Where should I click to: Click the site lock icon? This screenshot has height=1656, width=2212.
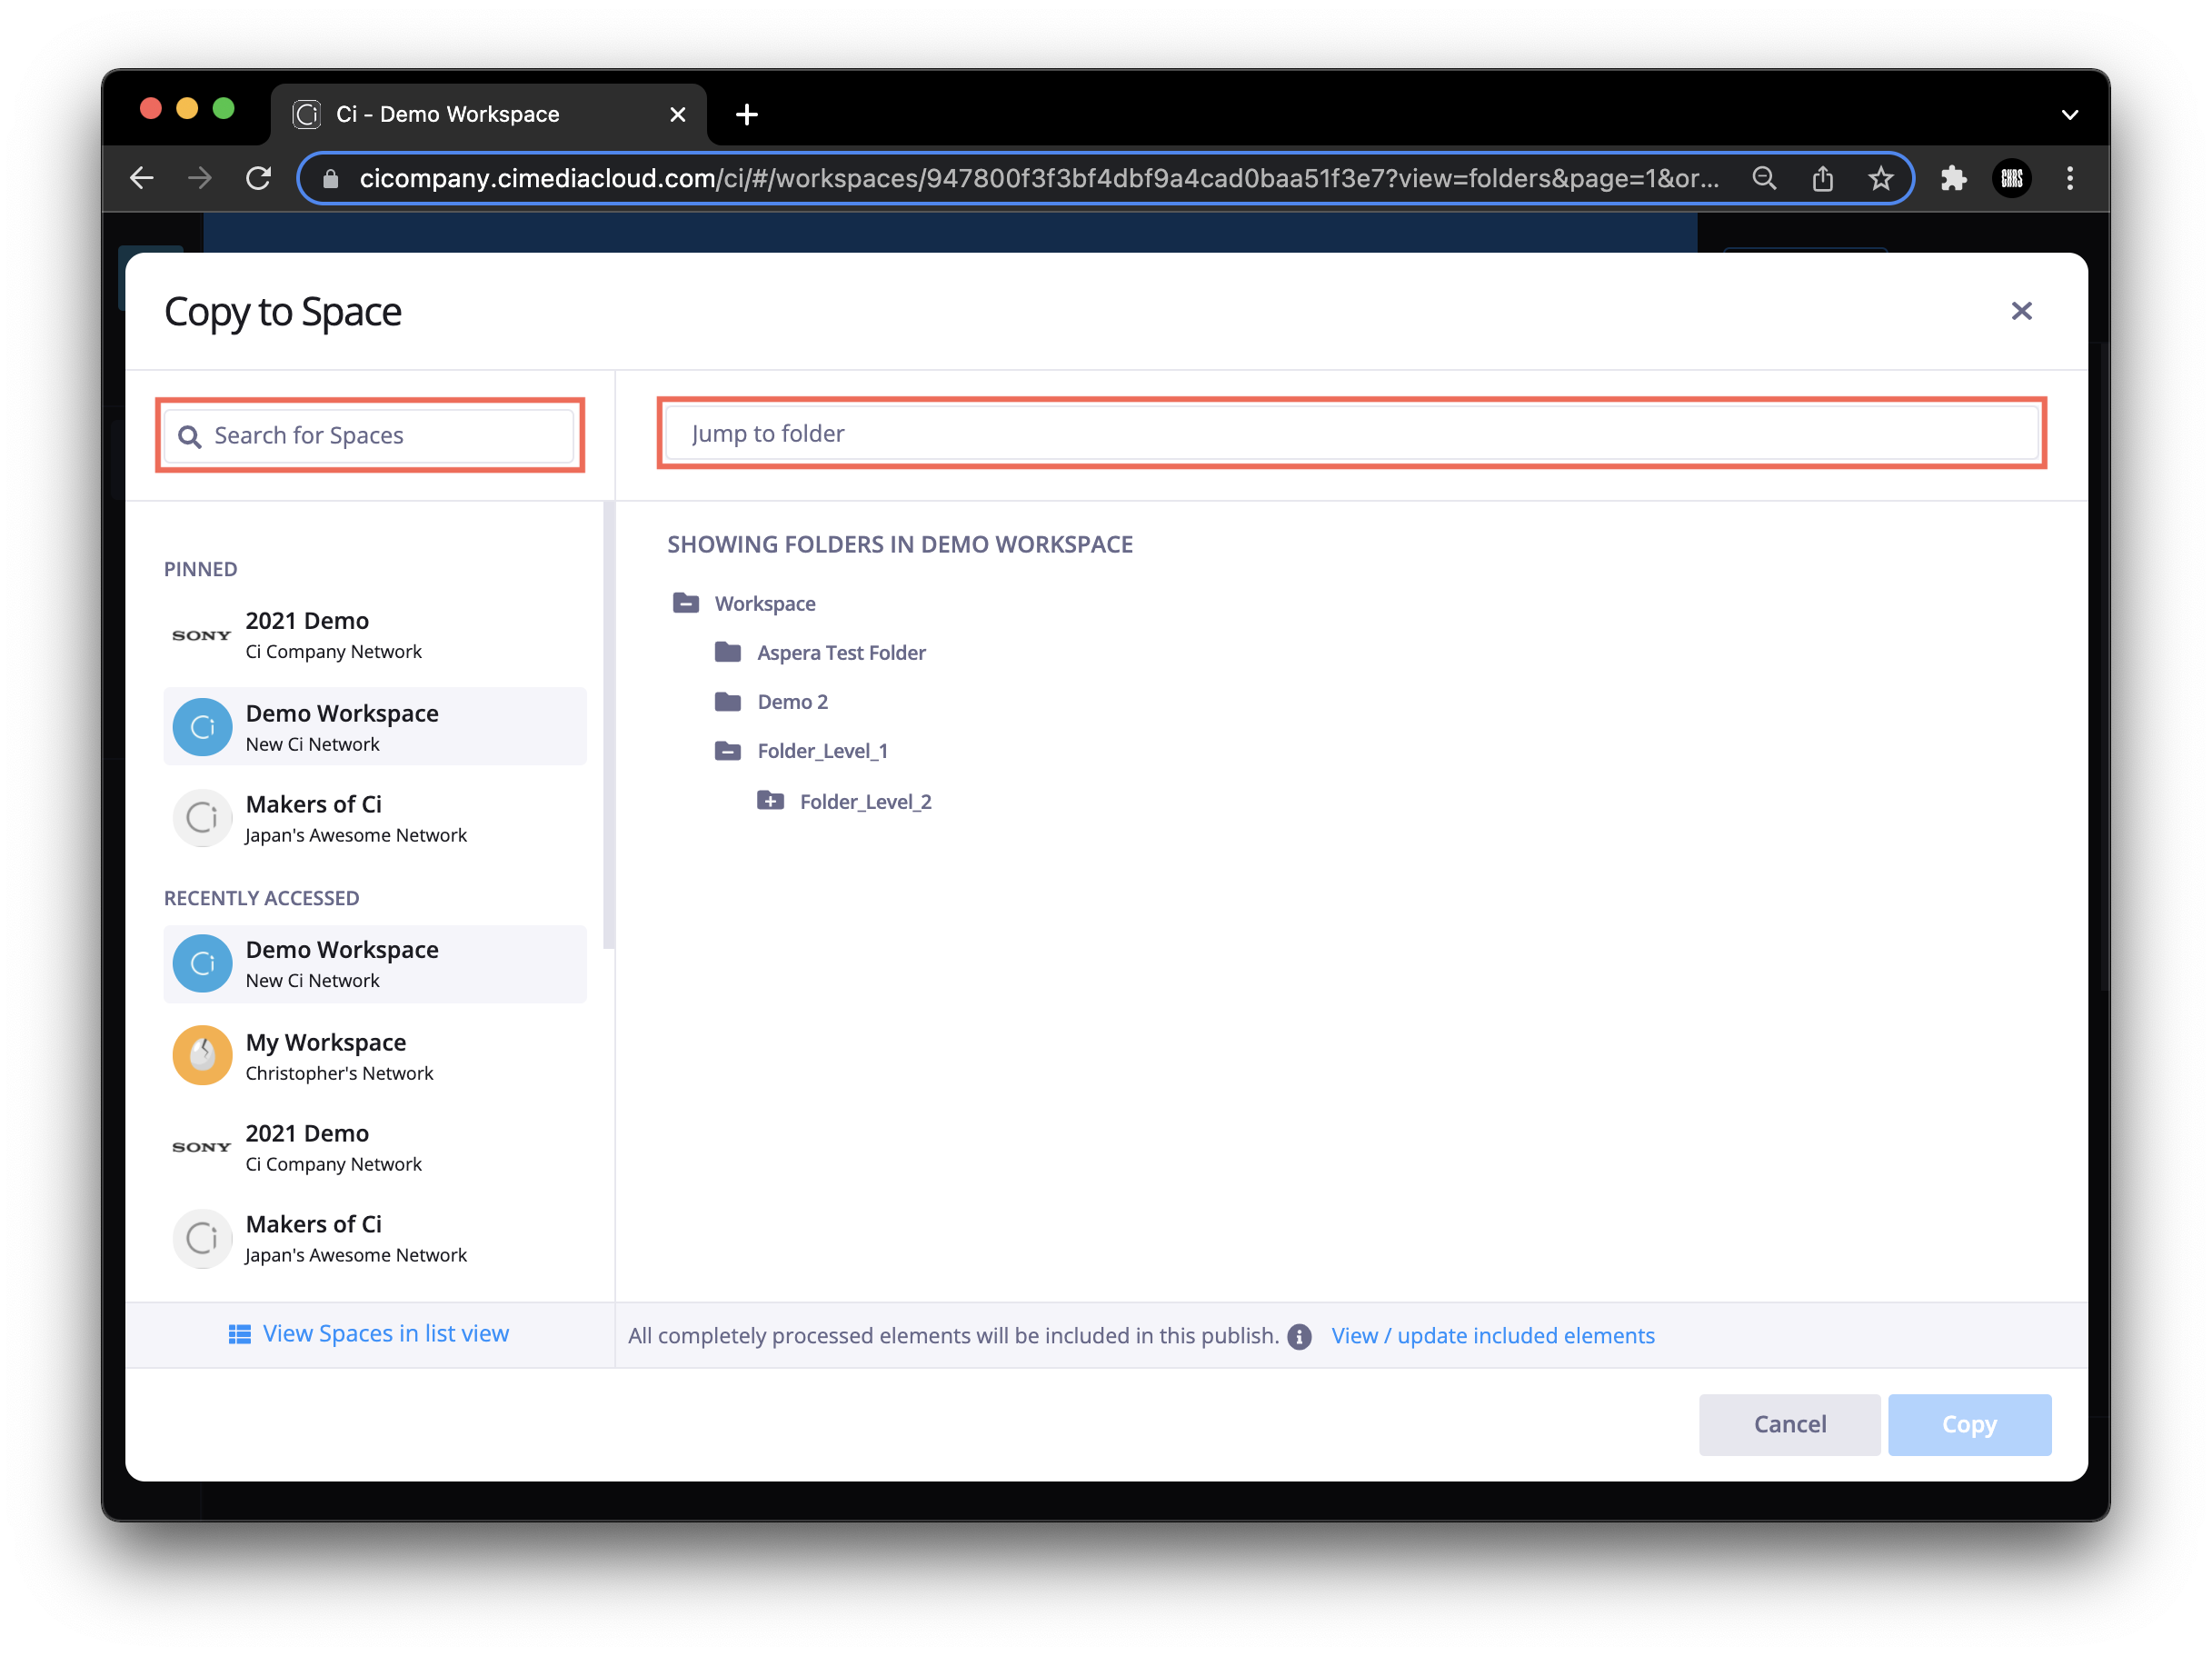coord(330,178)
